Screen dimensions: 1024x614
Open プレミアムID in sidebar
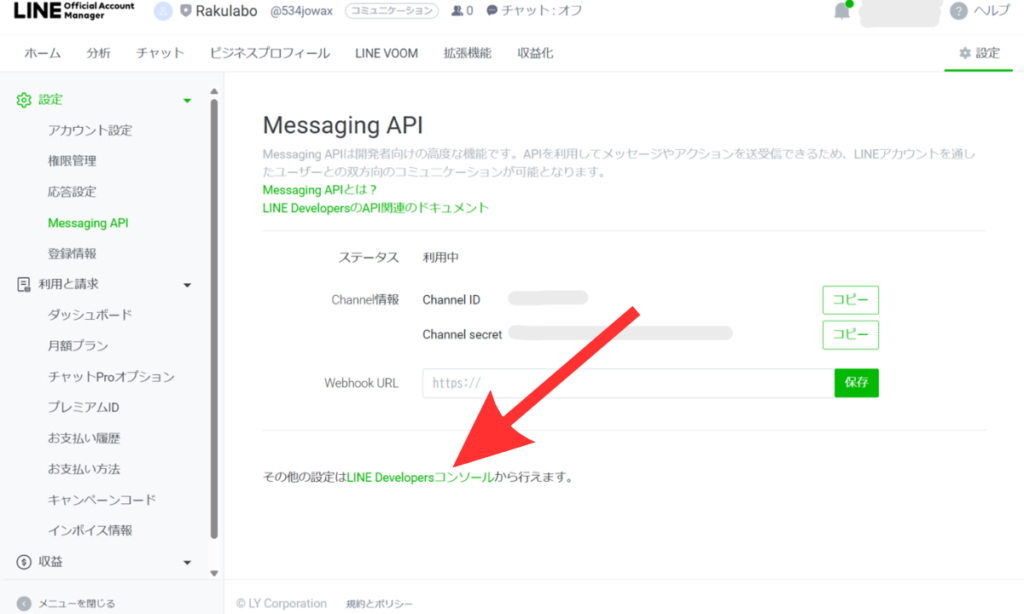point(84,408)
